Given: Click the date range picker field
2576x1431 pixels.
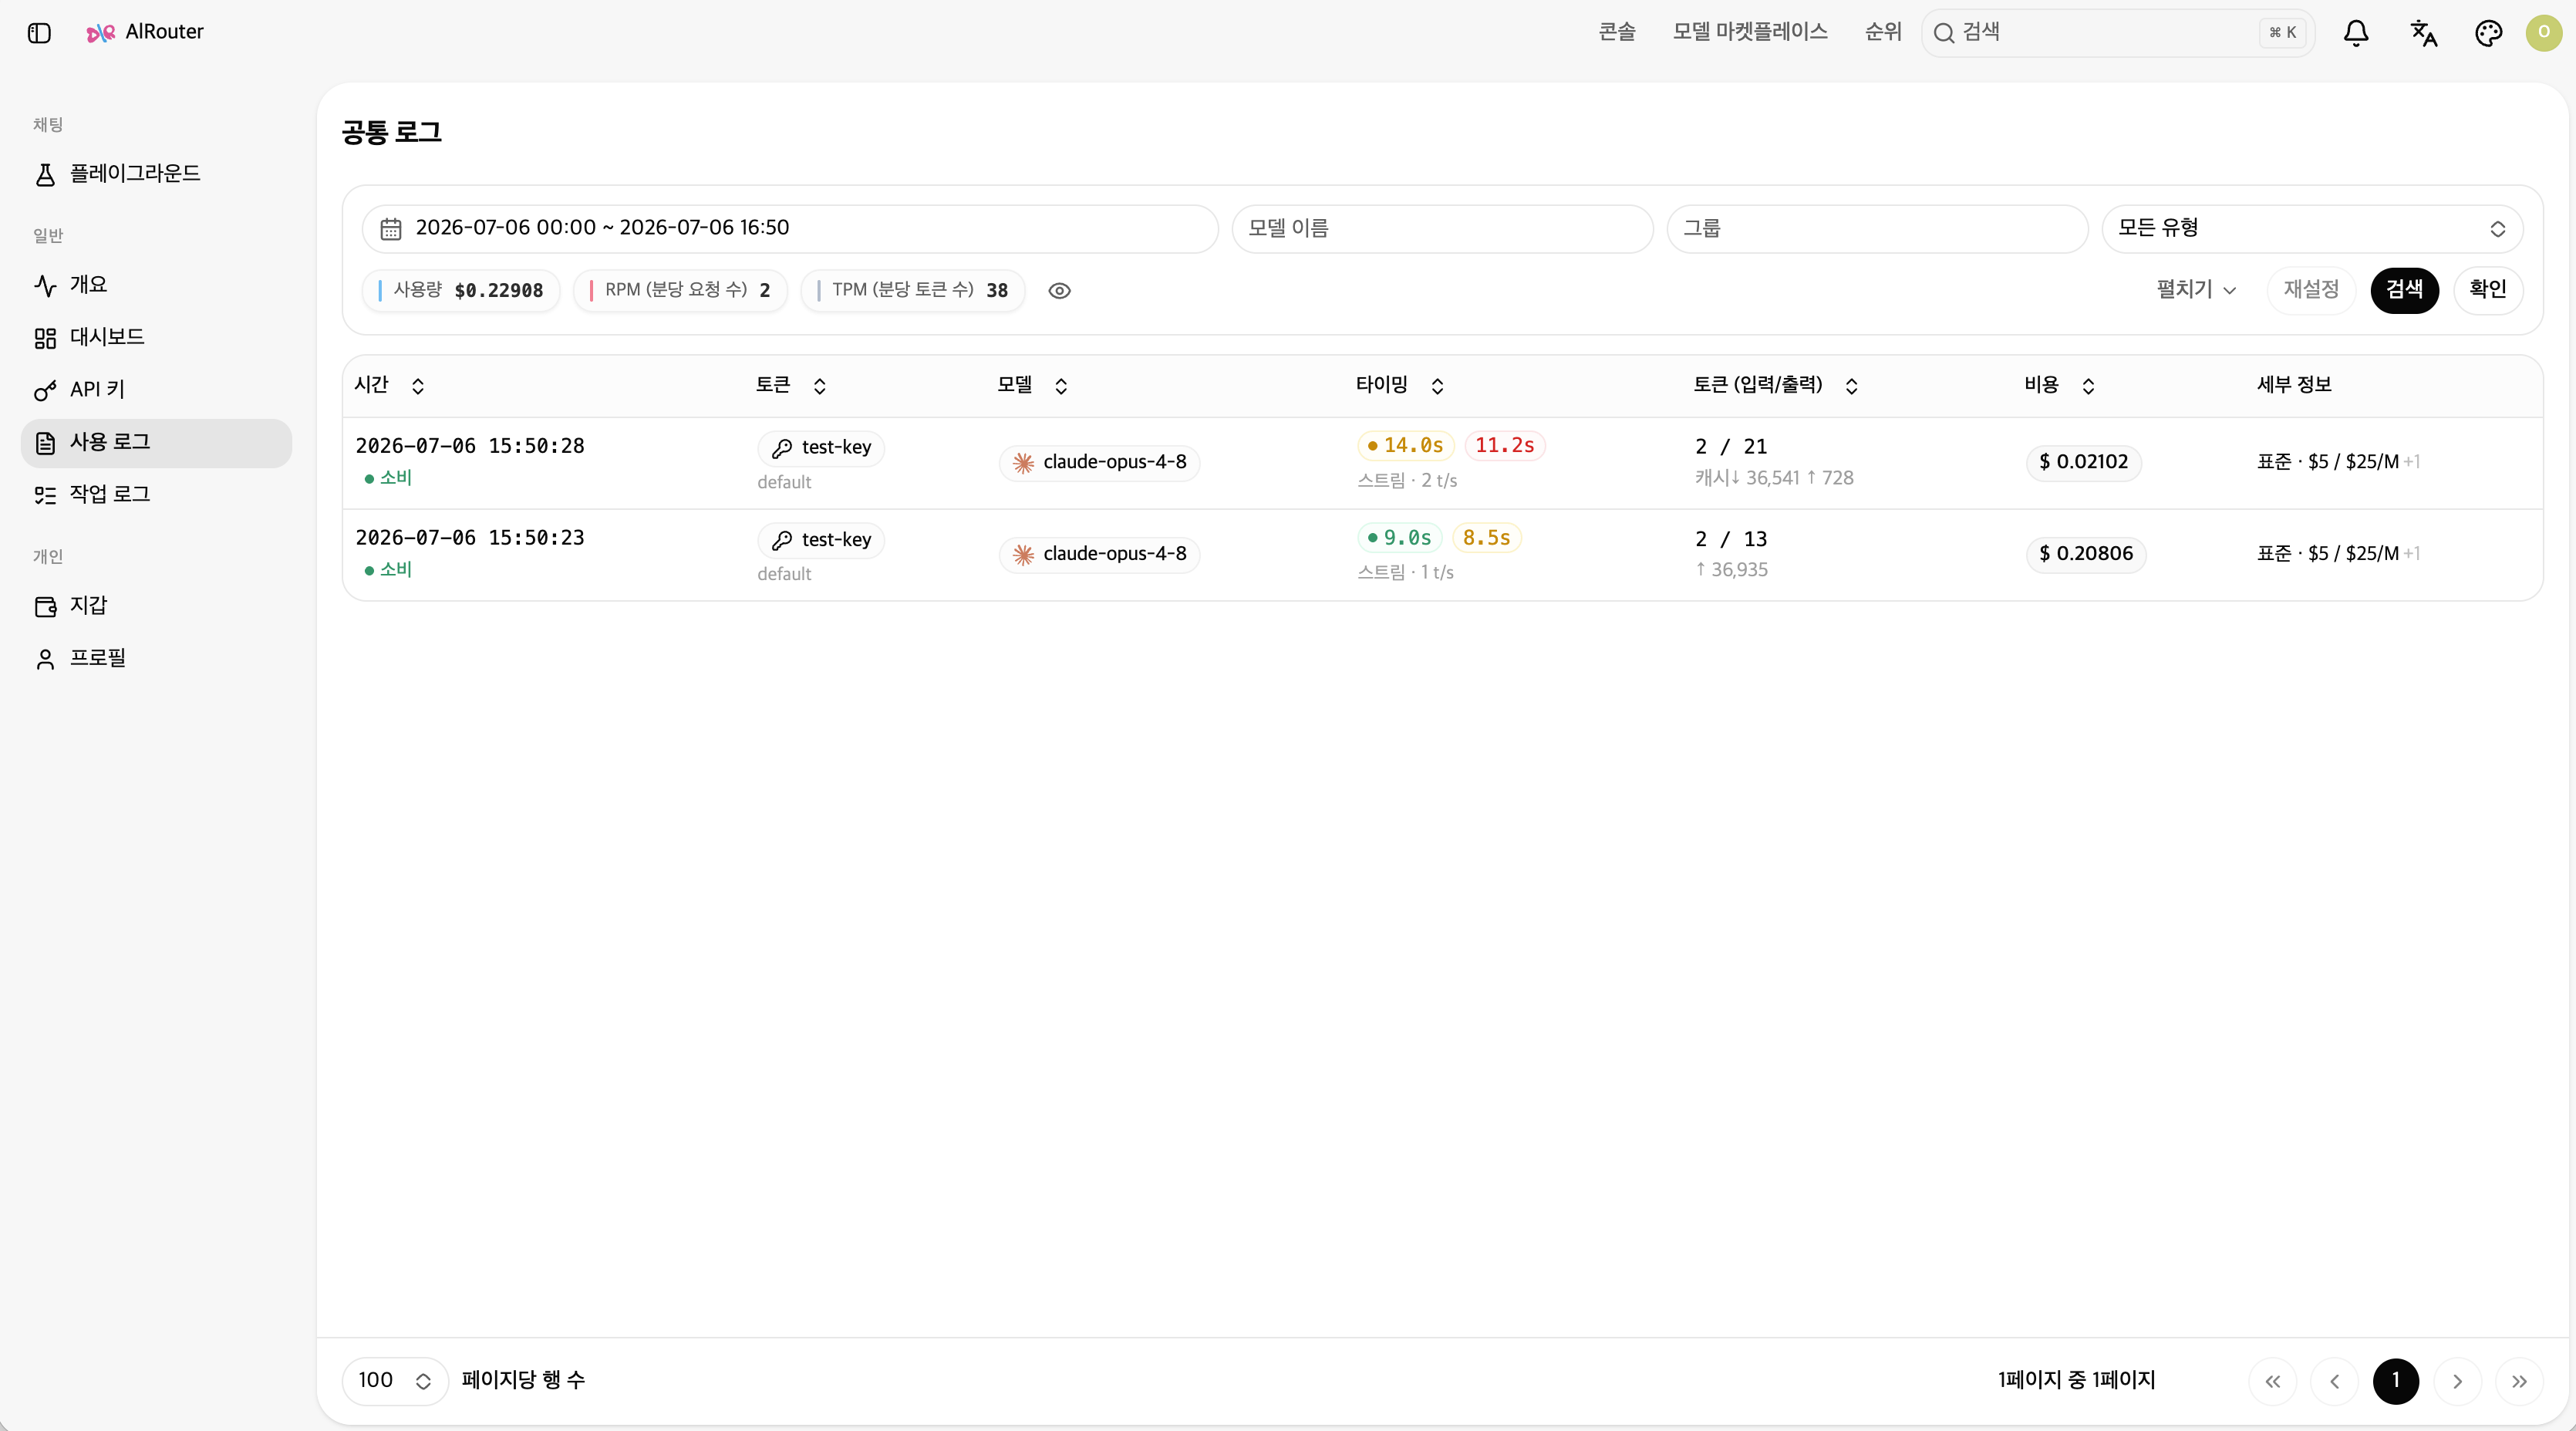Looking at the screenshot, I should (790, 229).
